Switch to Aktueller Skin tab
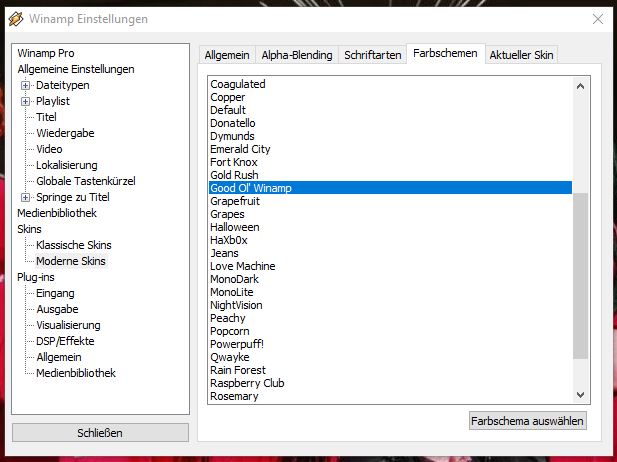This screenshot has width=617, height=462. click(x=521, y=55)
